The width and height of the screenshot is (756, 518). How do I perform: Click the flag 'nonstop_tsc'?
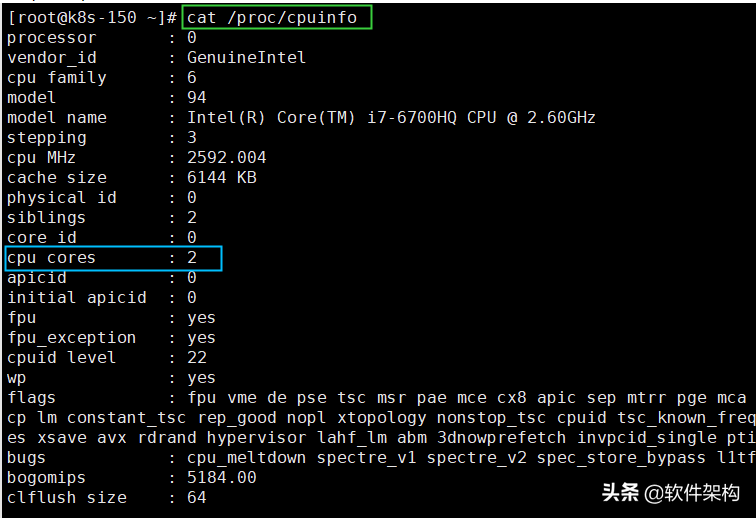pyautogui.click(x=491, y=418)
